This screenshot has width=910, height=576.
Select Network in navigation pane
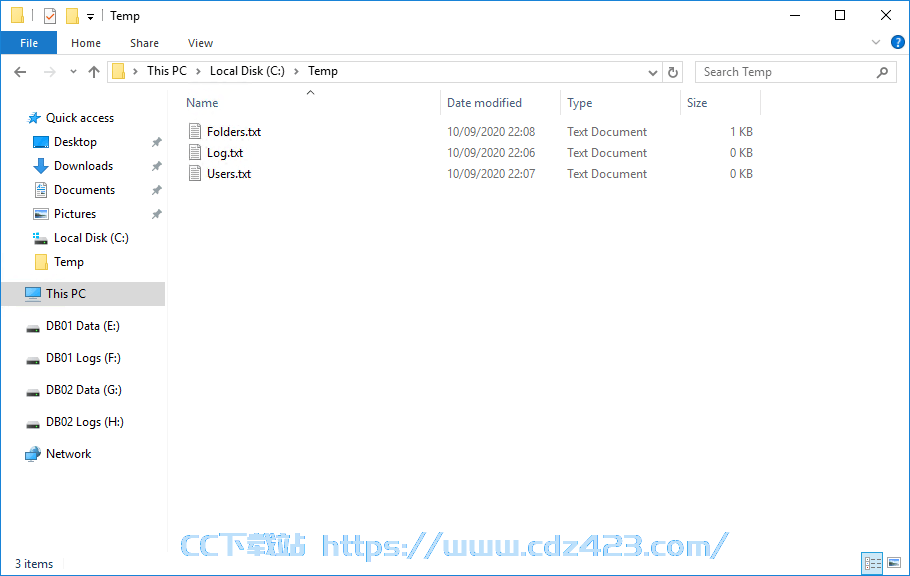[68, 453]
